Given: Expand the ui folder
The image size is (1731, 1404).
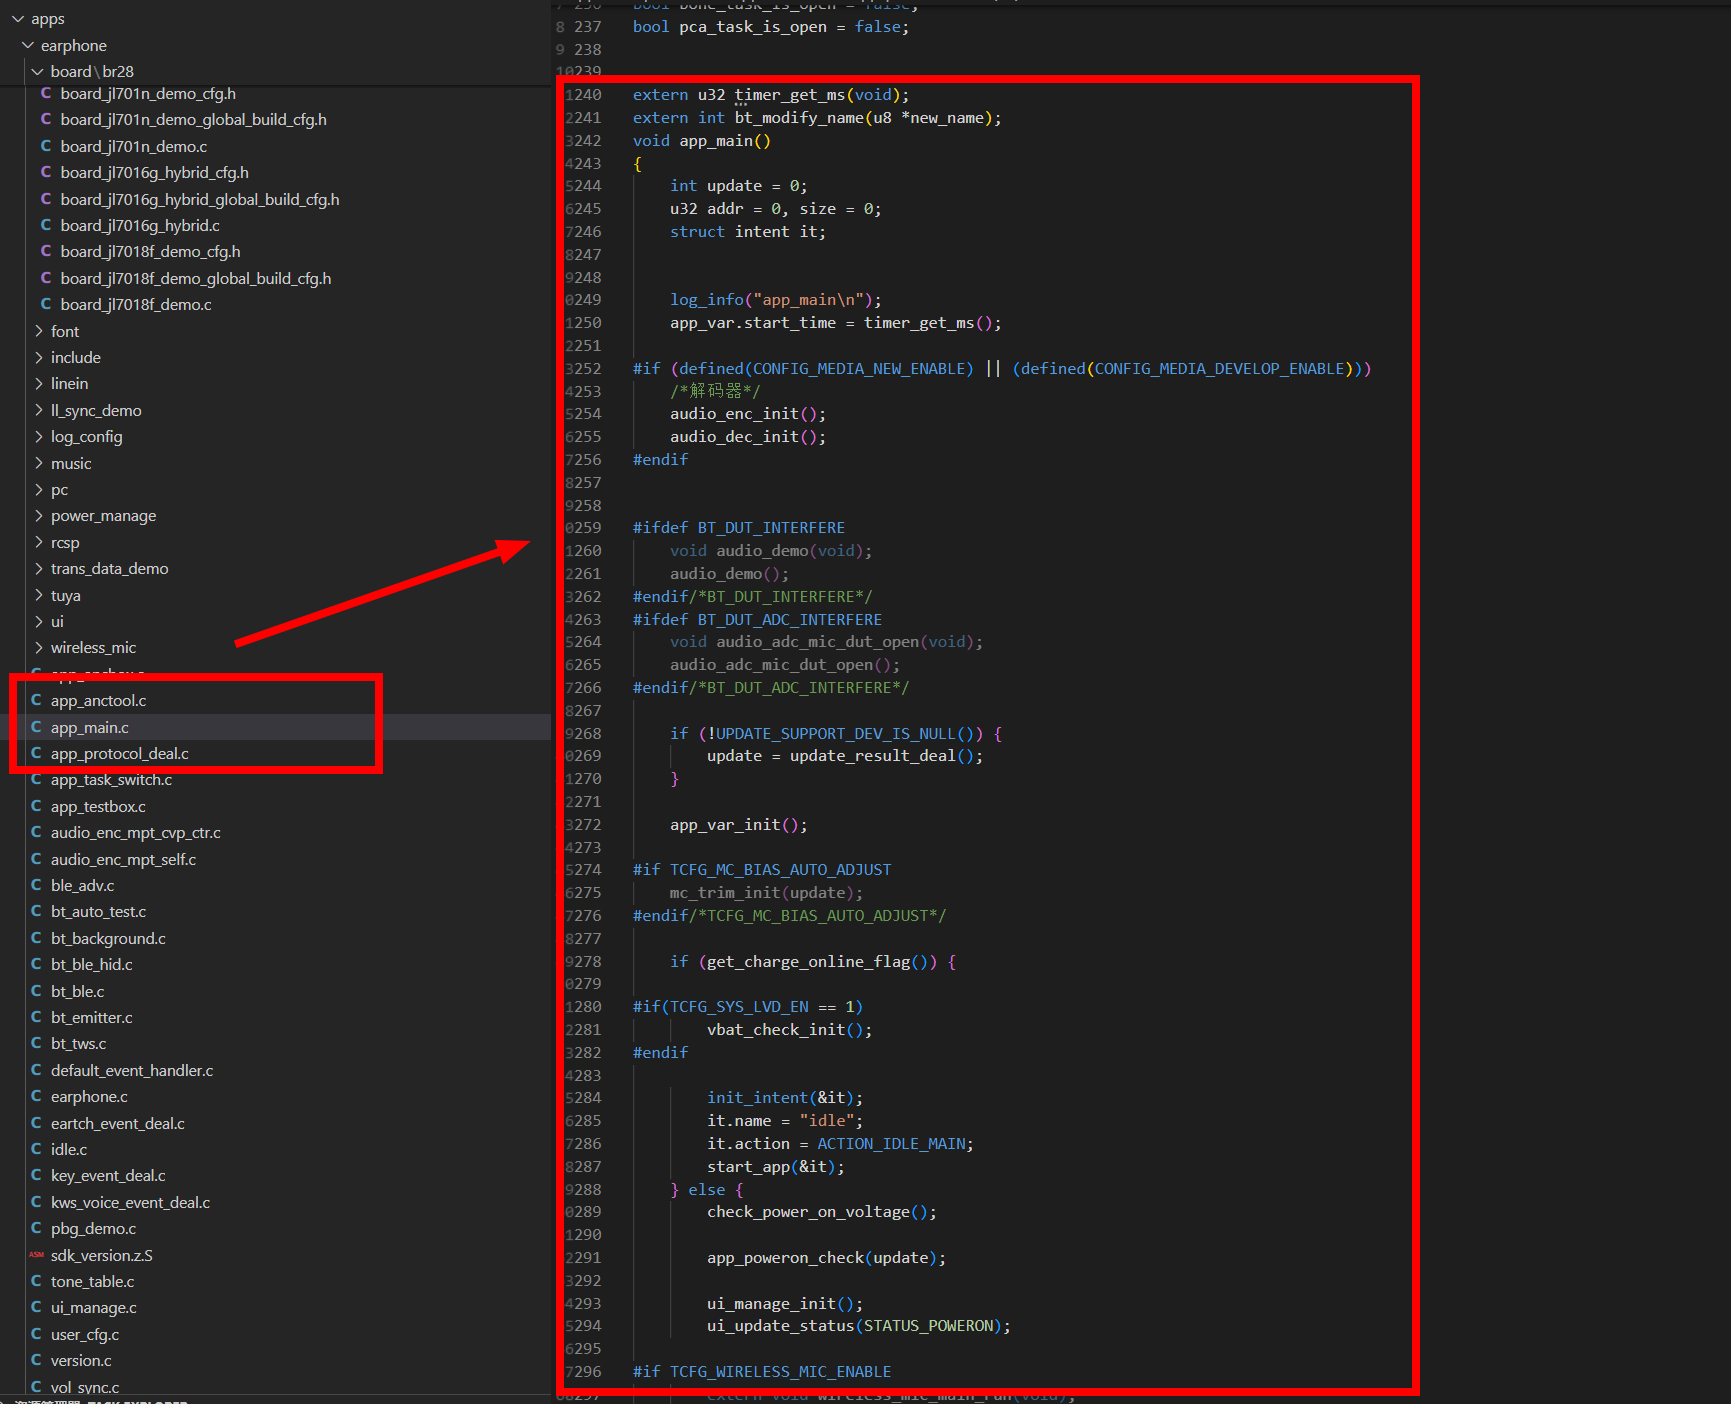Looking at the screenshot, I should point(38,621).
